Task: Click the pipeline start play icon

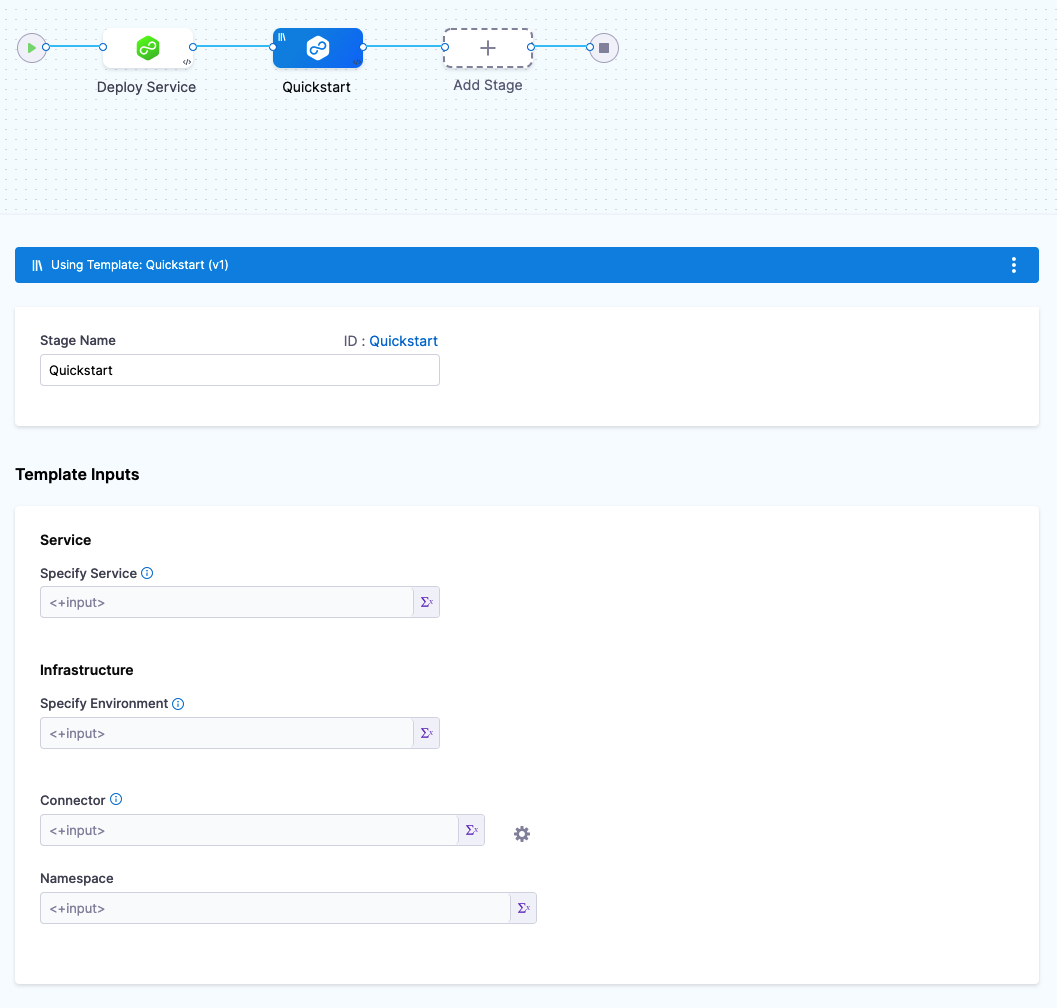Action: (x=32, y=47)
